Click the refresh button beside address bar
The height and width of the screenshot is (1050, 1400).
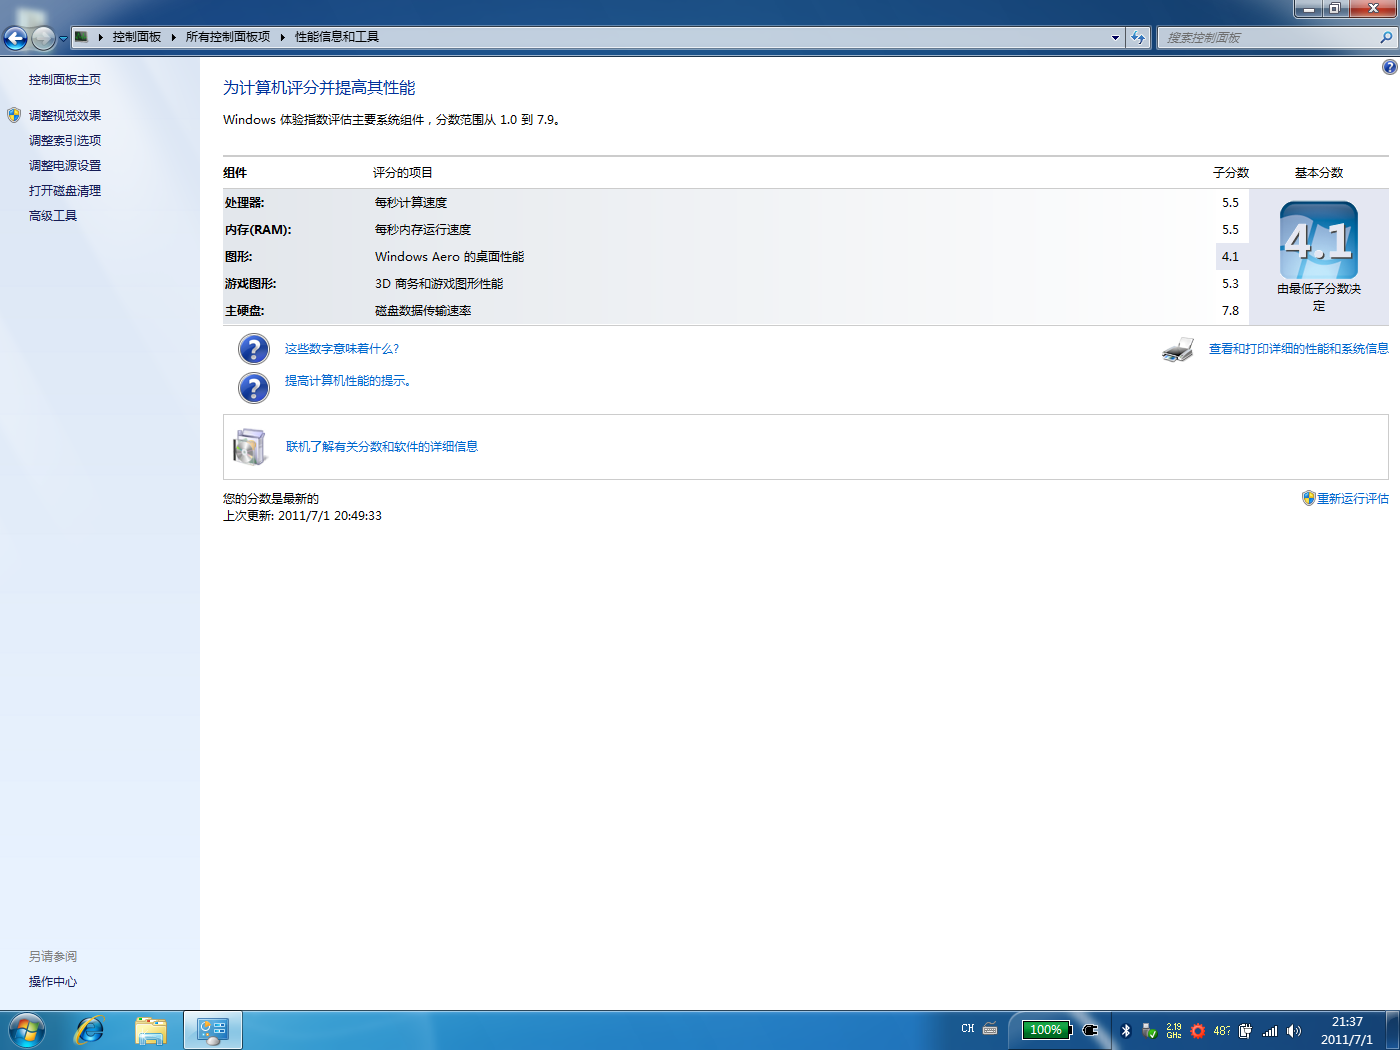tap(1138, 37)
